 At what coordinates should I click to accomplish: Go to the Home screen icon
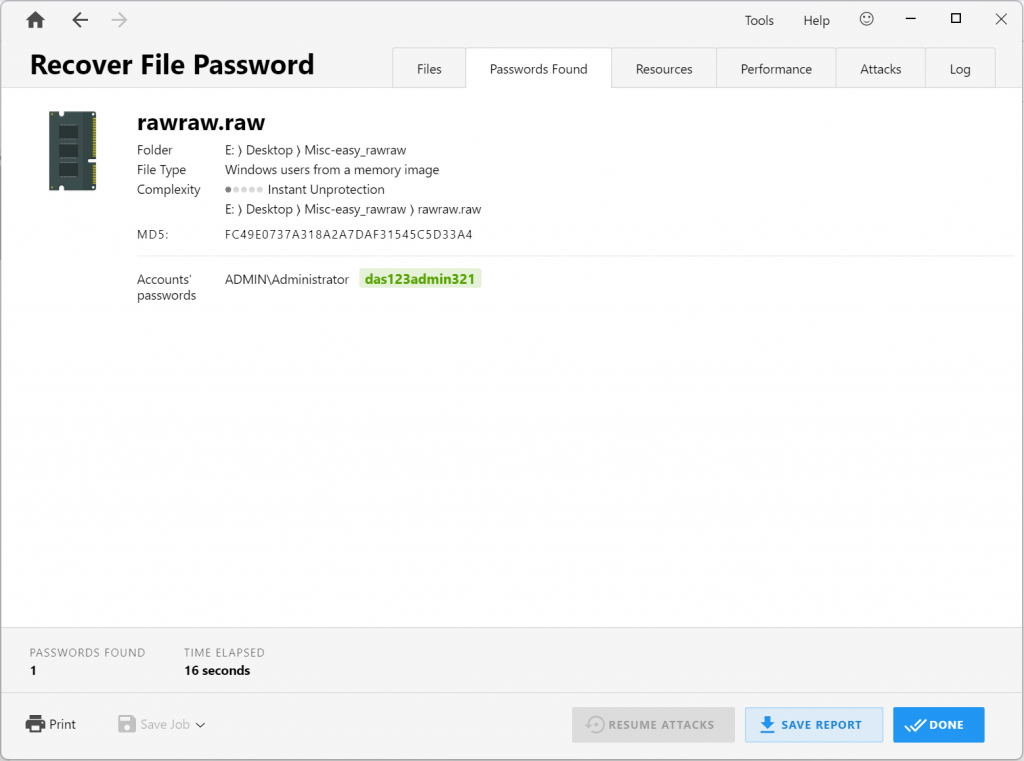[x=36, y=20]
